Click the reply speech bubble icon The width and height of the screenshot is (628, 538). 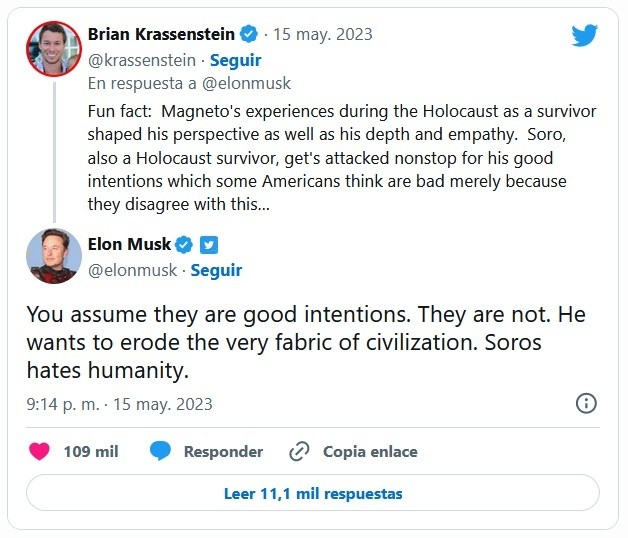click(160, 451)
